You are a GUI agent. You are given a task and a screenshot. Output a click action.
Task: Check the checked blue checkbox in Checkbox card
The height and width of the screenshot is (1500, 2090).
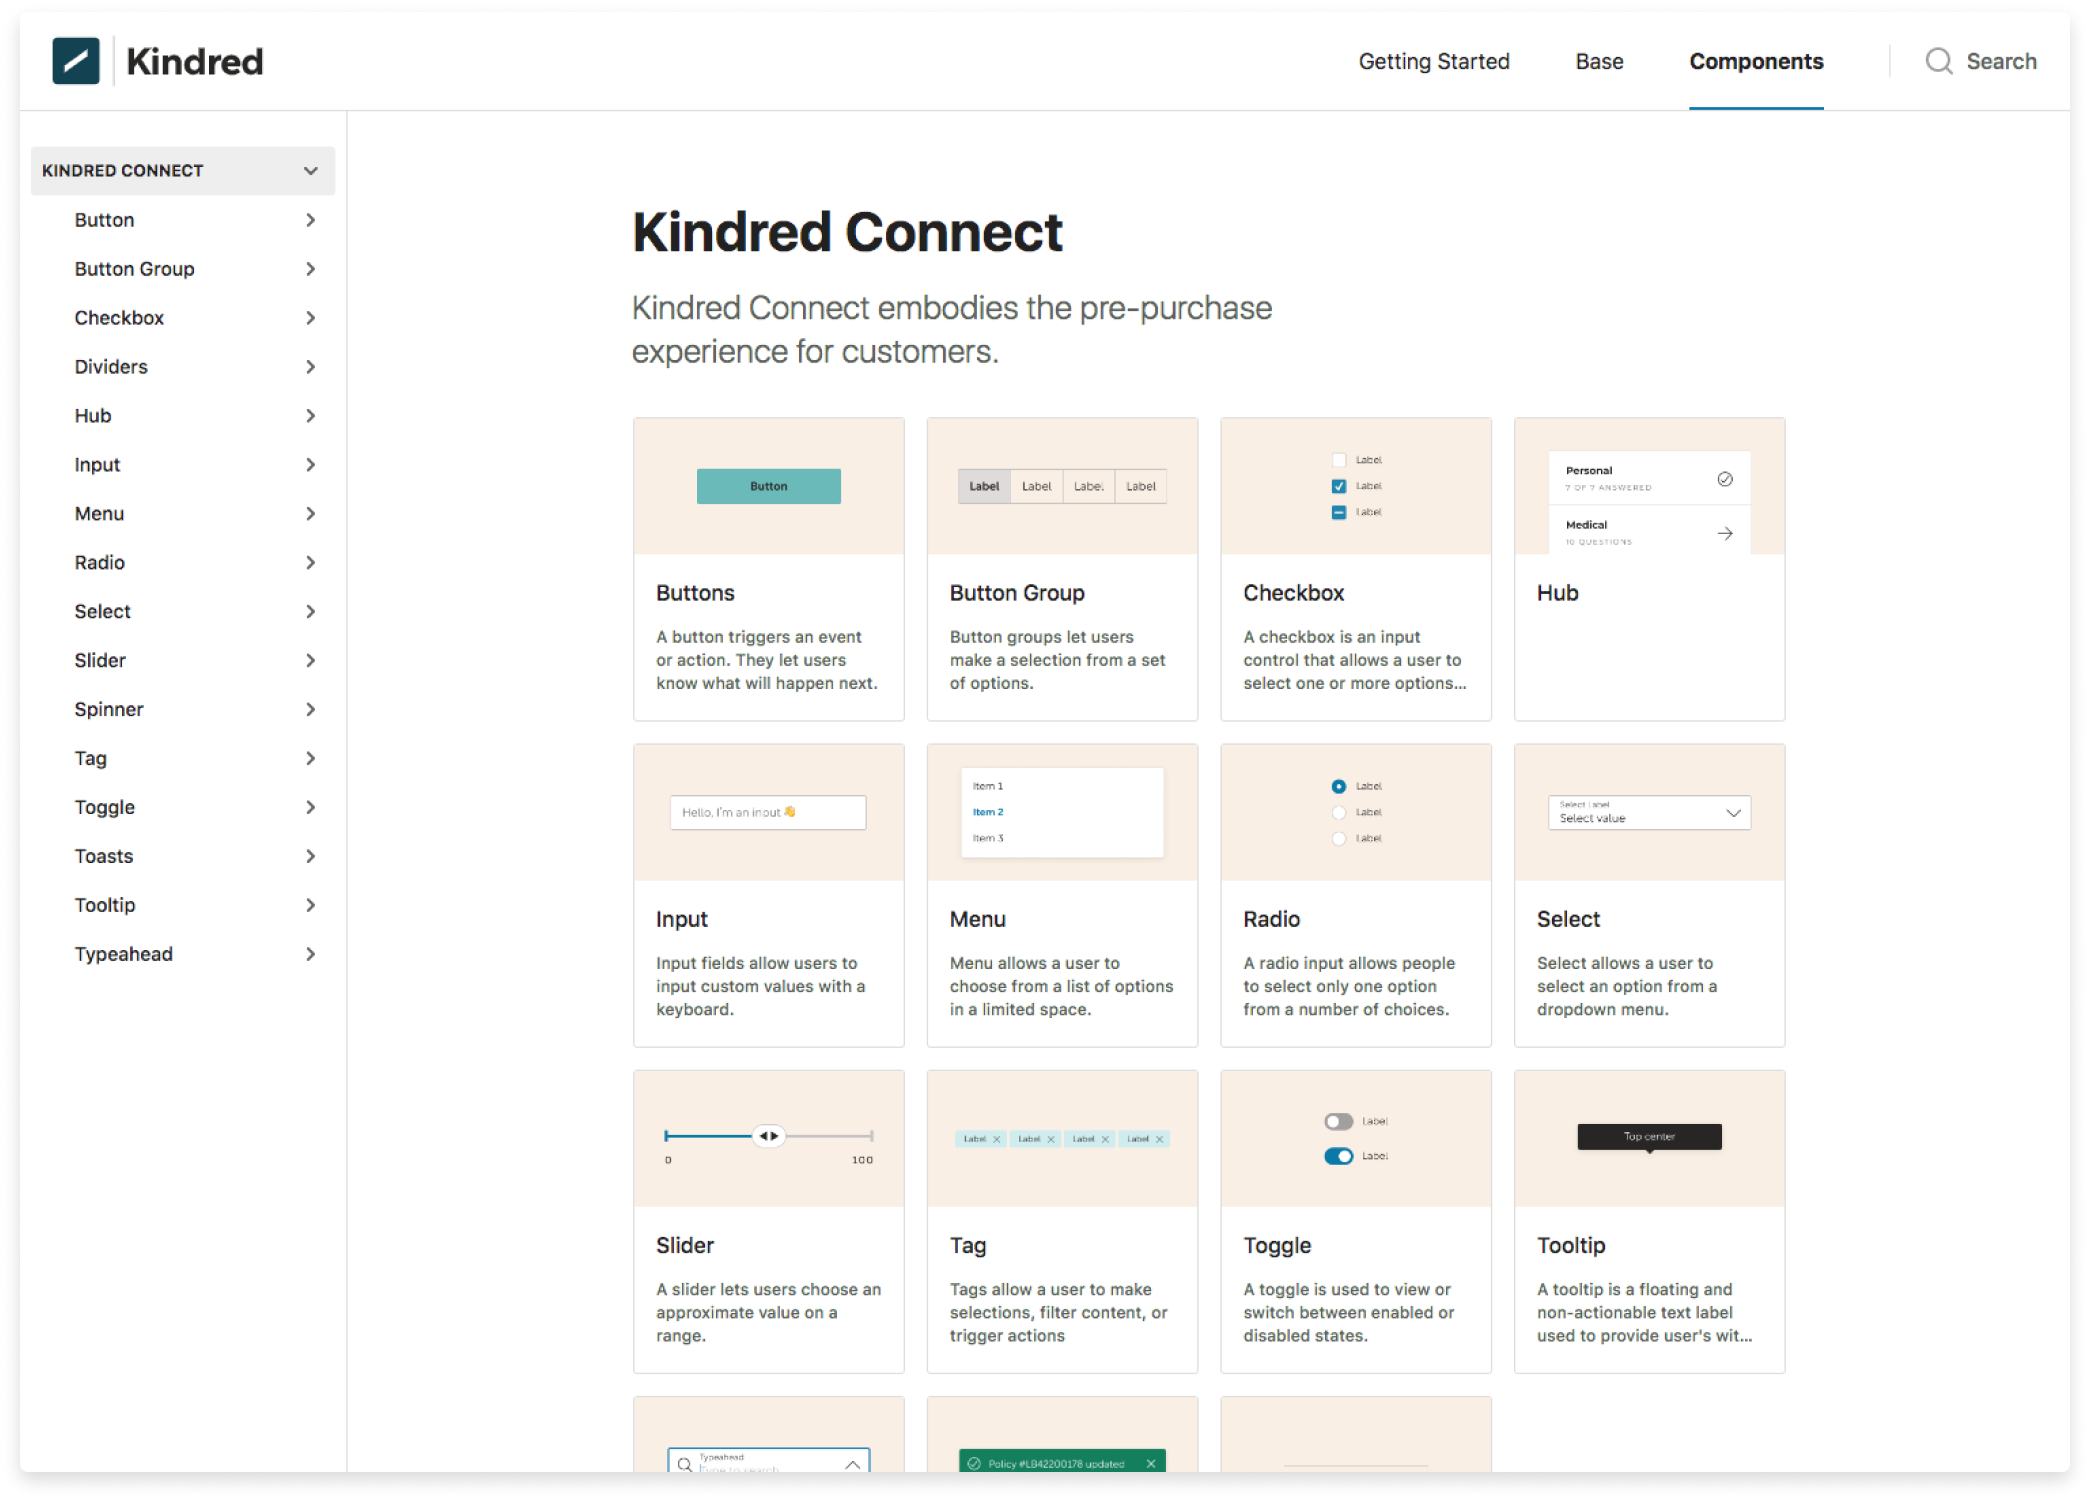pos(1338,486)
